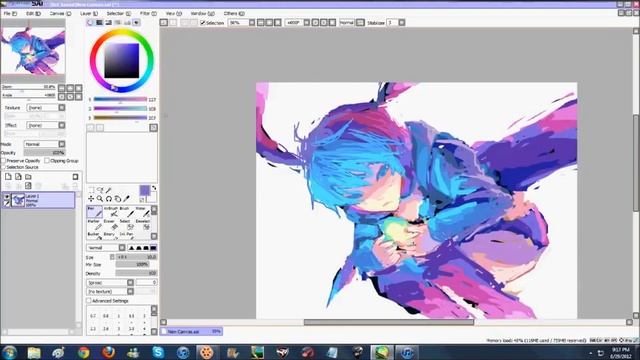The image size is (640, 360).
Task: Uncheck the Selection checkbox in toolbar
Action: tap(203, 23)
